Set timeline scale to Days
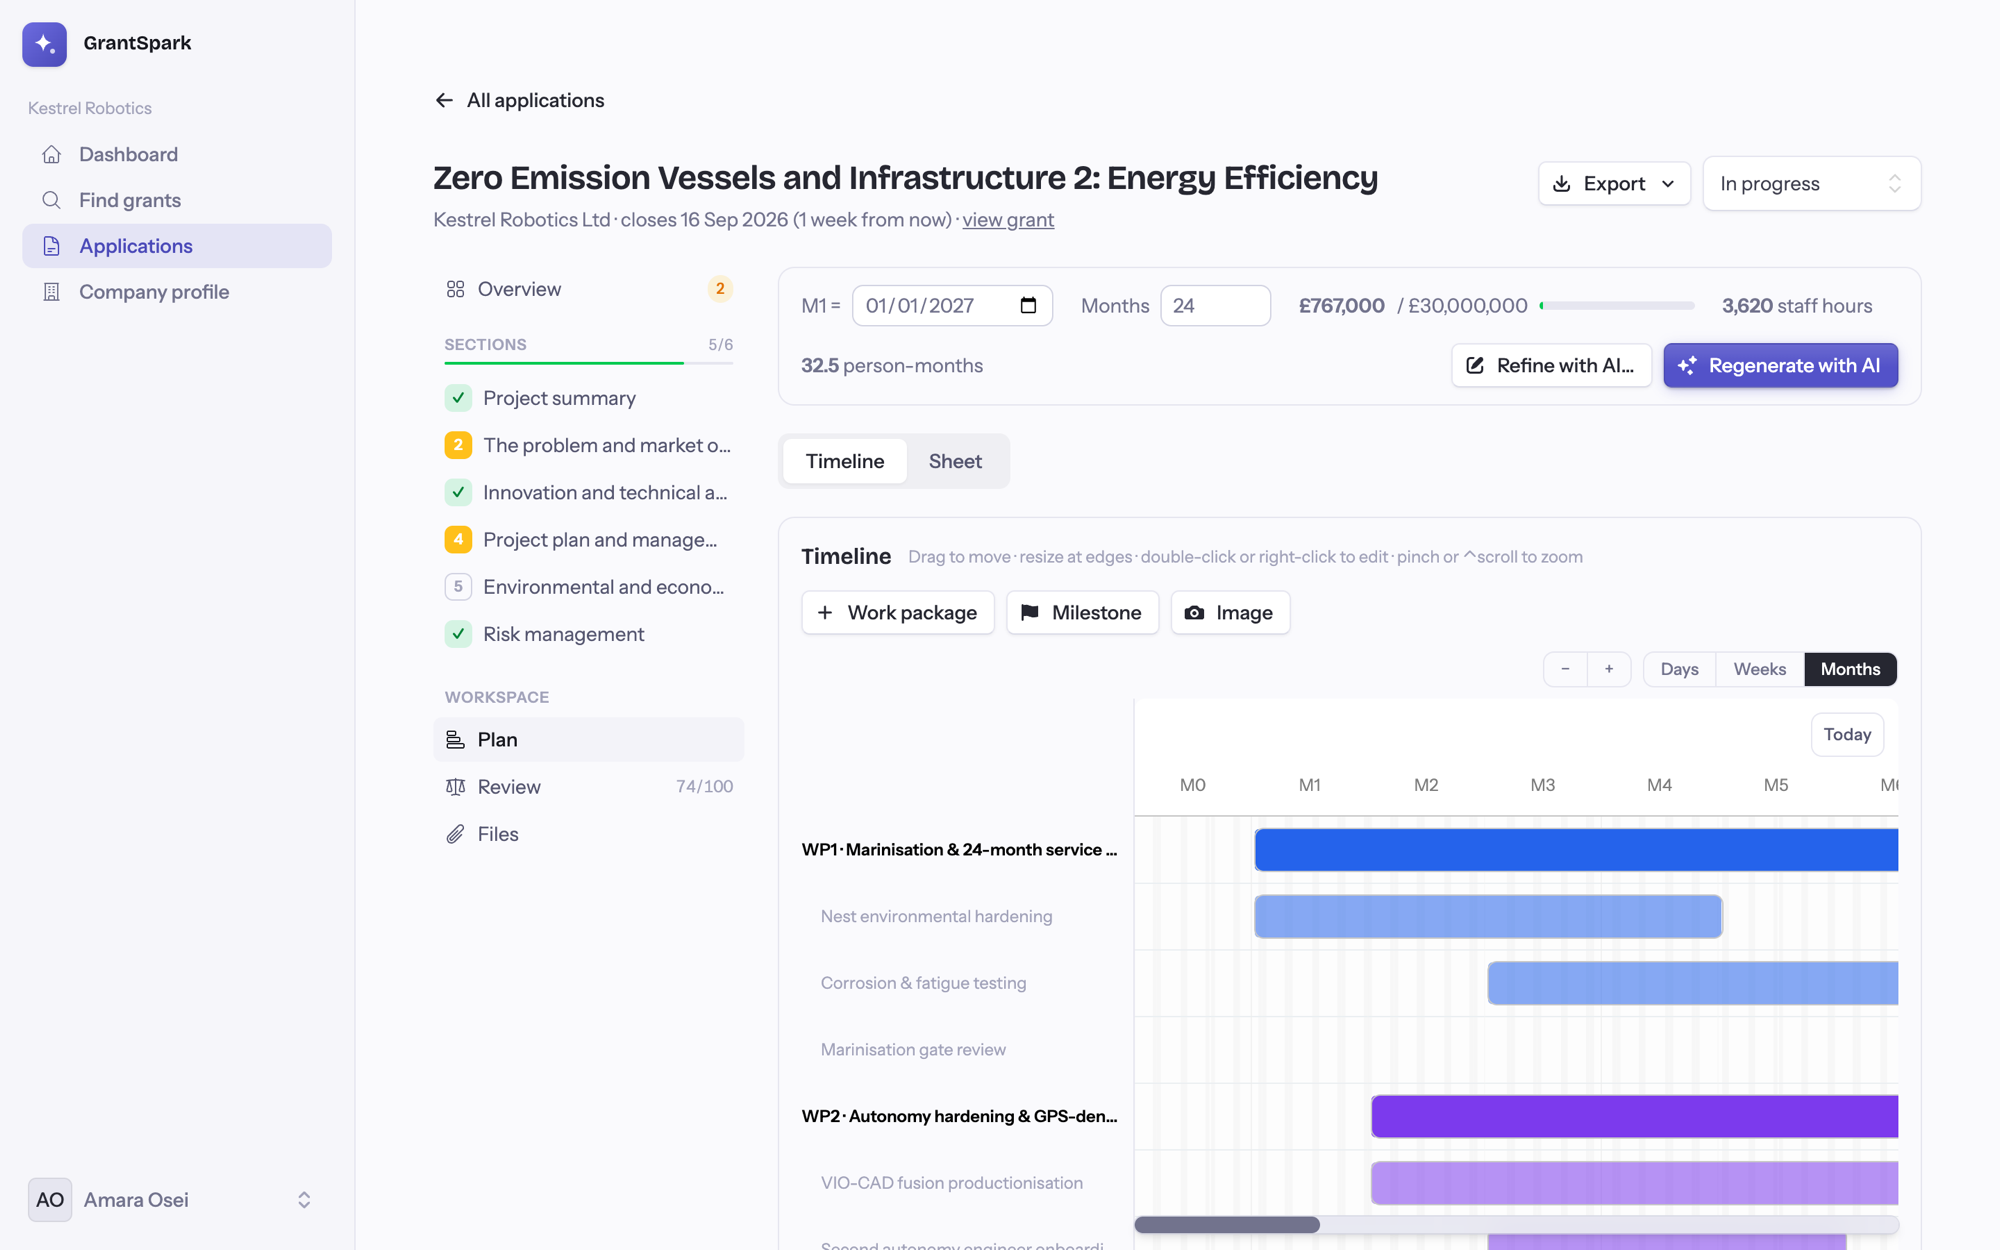The width and height of the screenshot is (2000, 1250). point(1679,669)
